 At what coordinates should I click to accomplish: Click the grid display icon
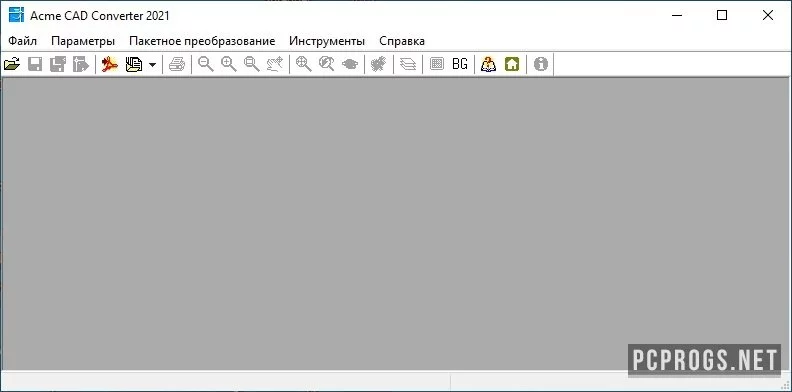point(436,64)
